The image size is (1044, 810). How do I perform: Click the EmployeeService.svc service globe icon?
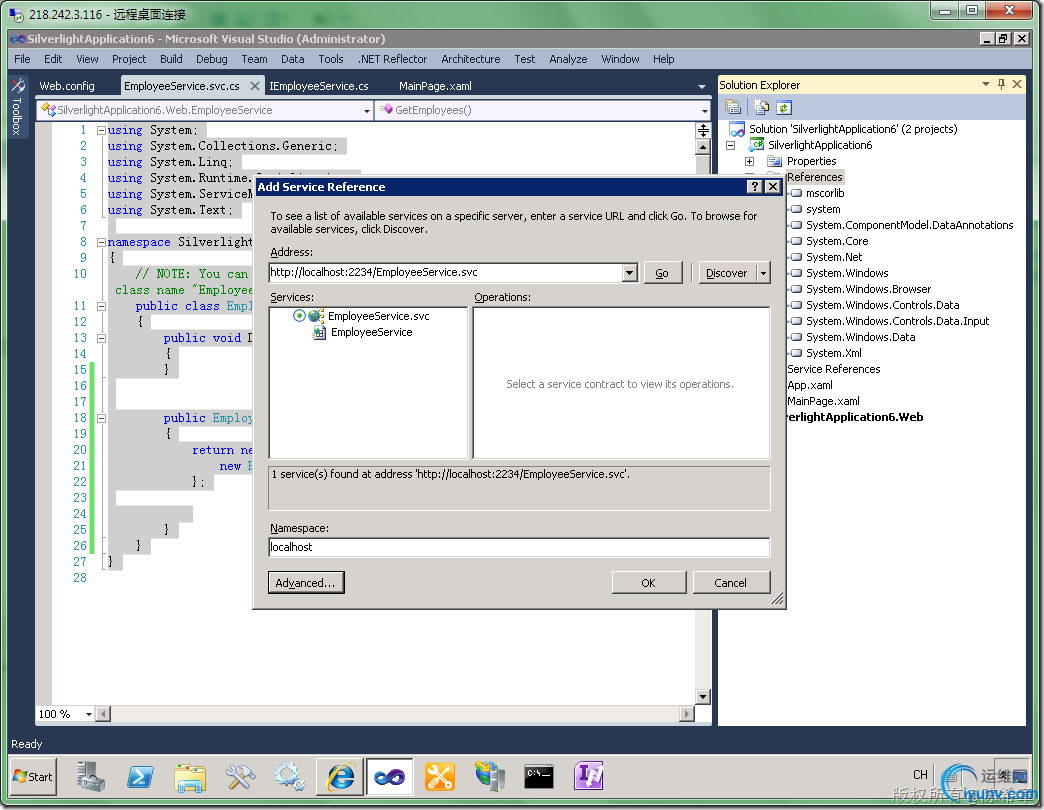[316, 316]
